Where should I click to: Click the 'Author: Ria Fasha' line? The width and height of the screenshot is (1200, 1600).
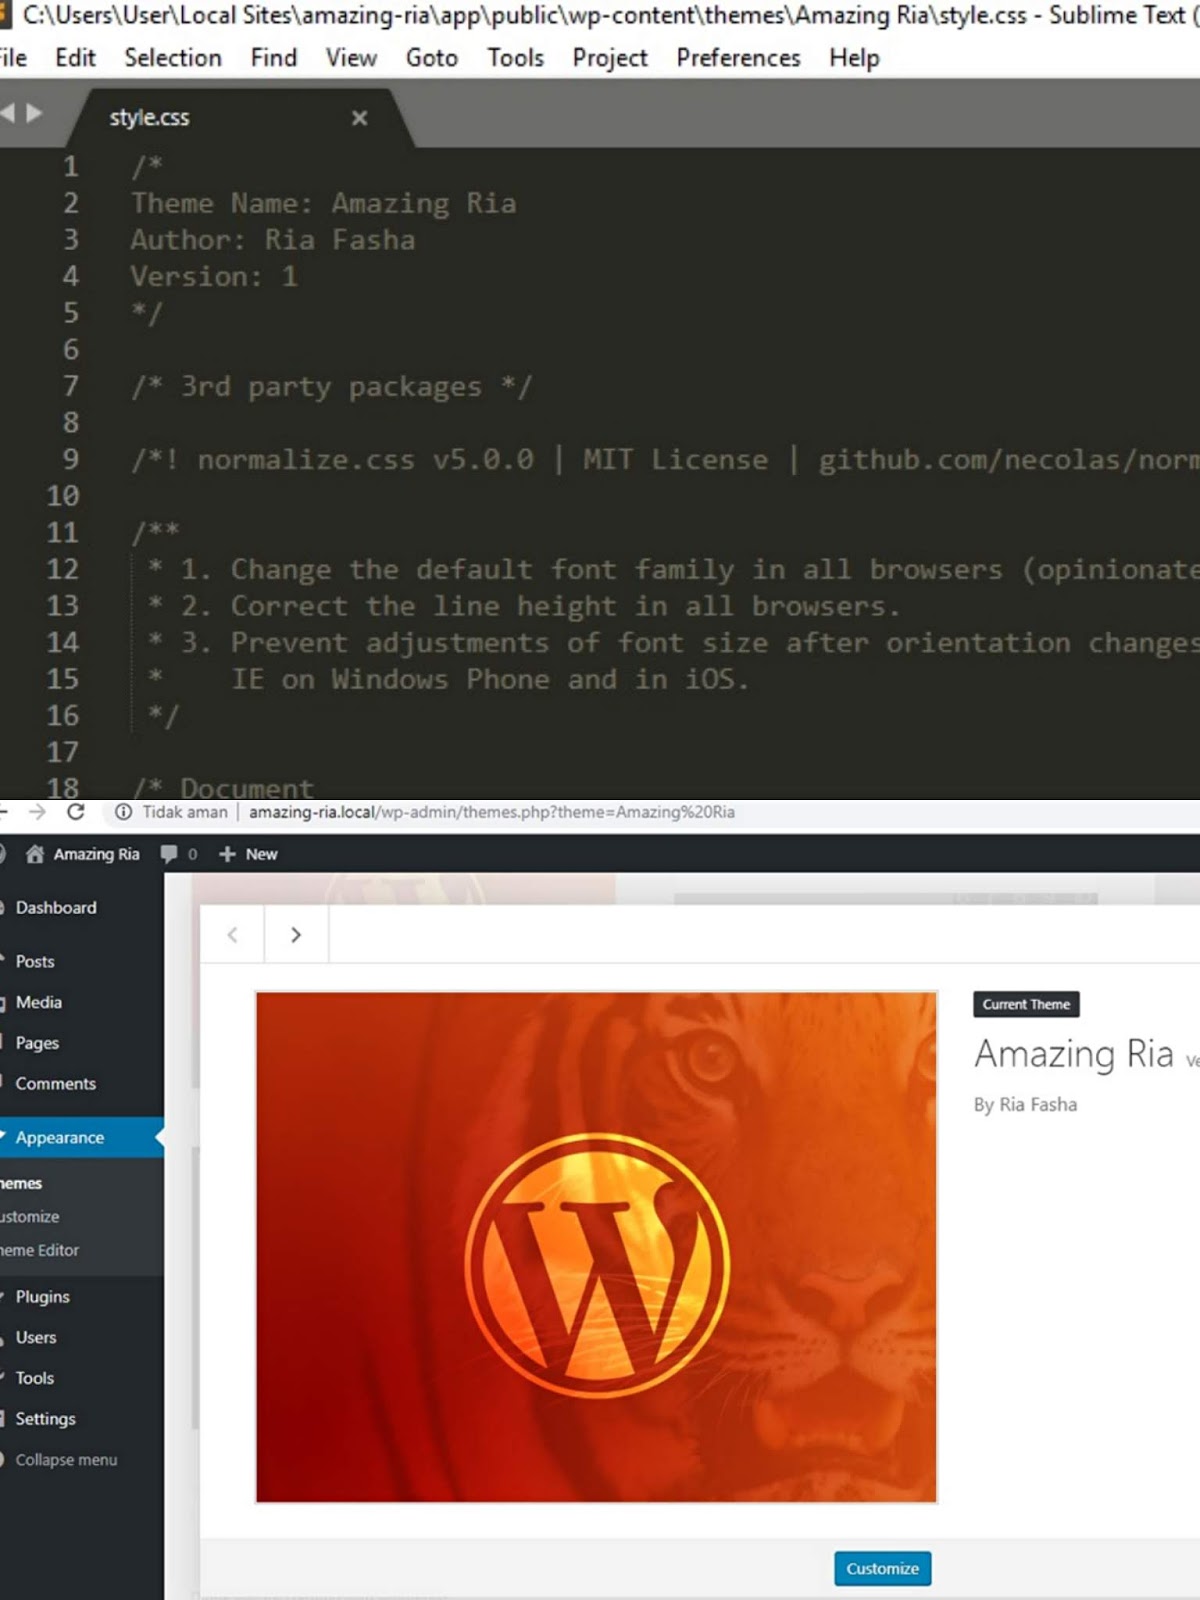click(x=272, y=240)
